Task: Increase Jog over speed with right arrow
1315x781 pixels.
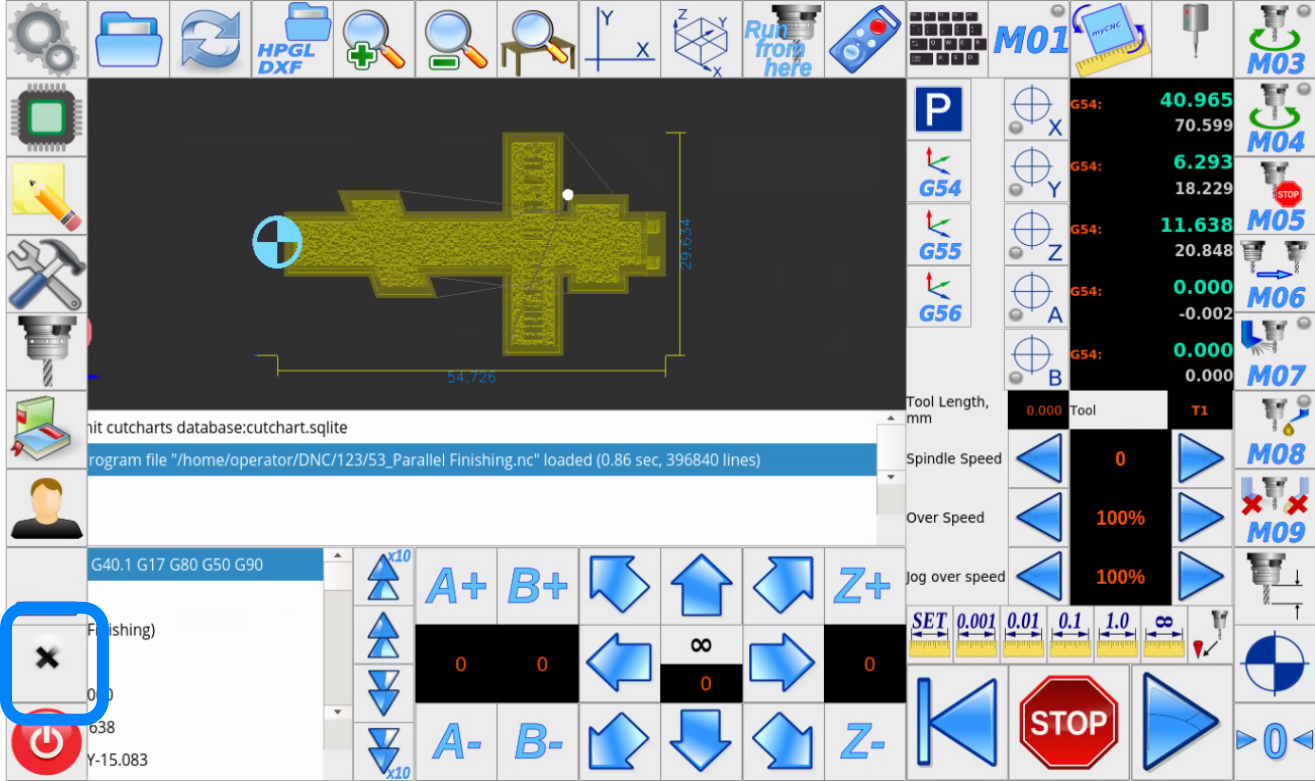Action: (1201, 577)
